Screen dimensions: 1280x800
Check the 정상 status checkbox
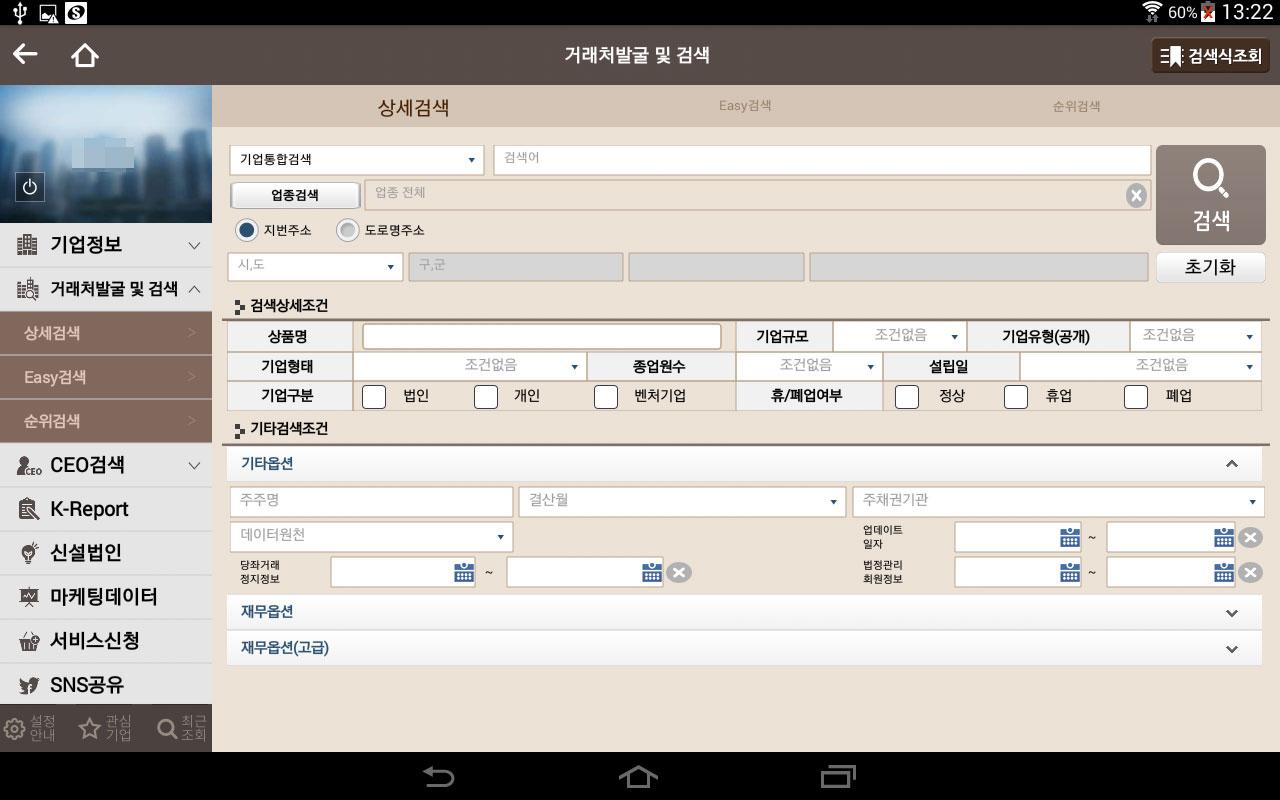coord(907,396)
